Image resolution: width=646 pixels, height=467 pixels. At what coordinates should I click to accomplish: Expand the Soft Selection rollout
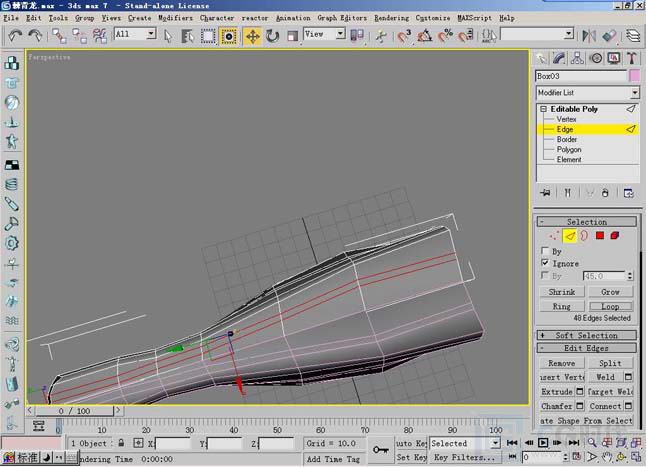(587, 335)
